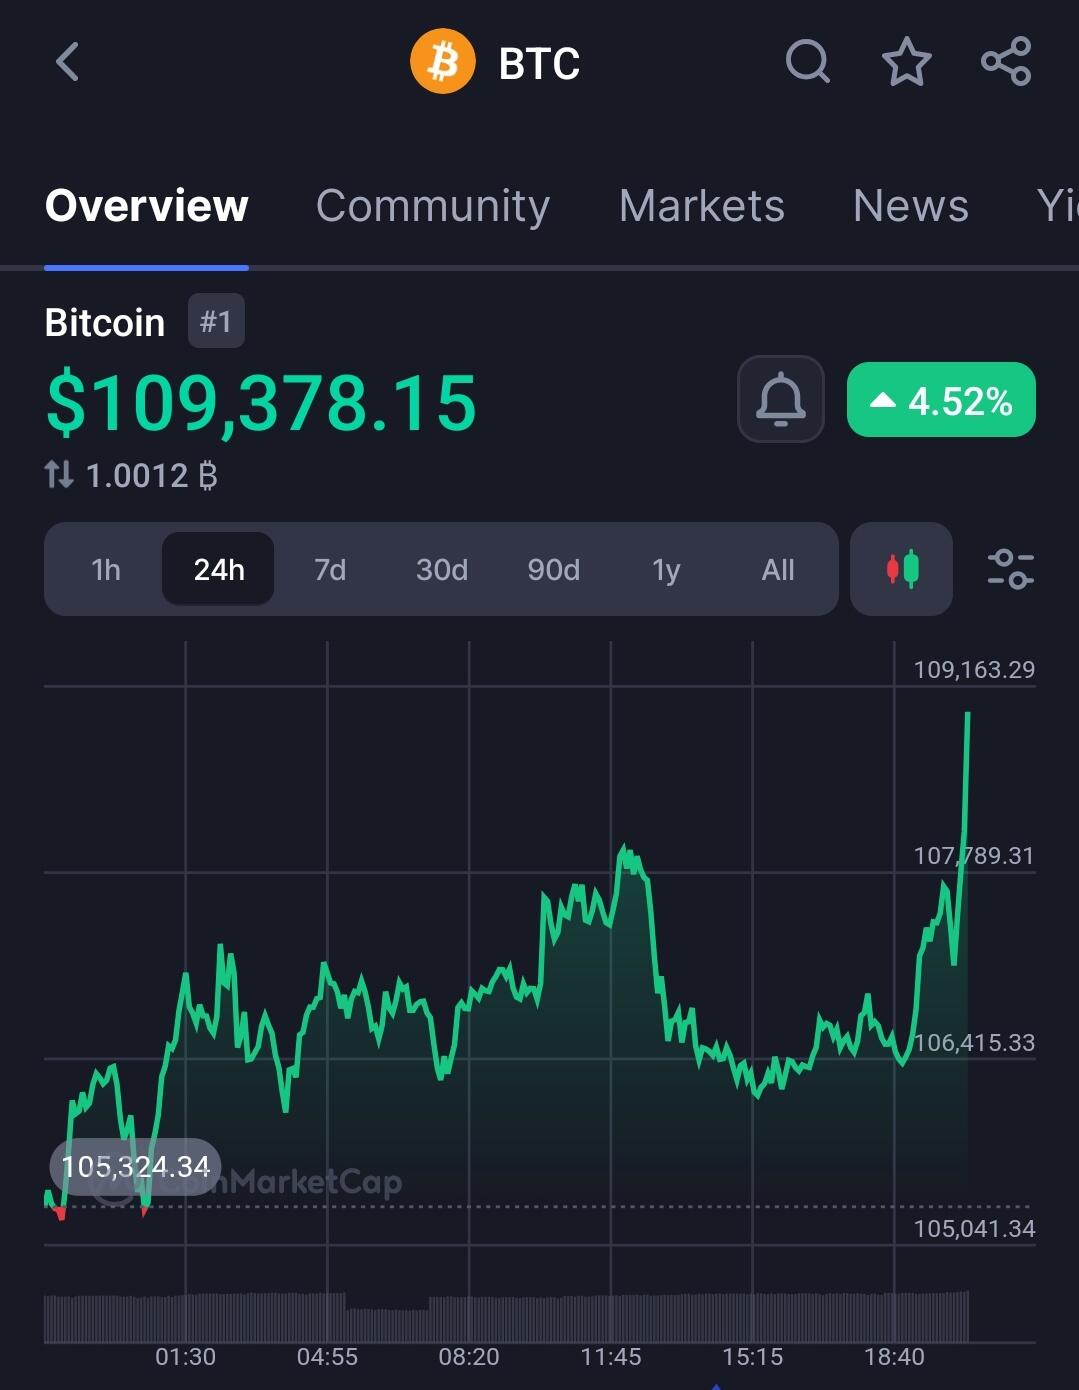
Task: Go back using the left arrow
Action: pos(67,62)
